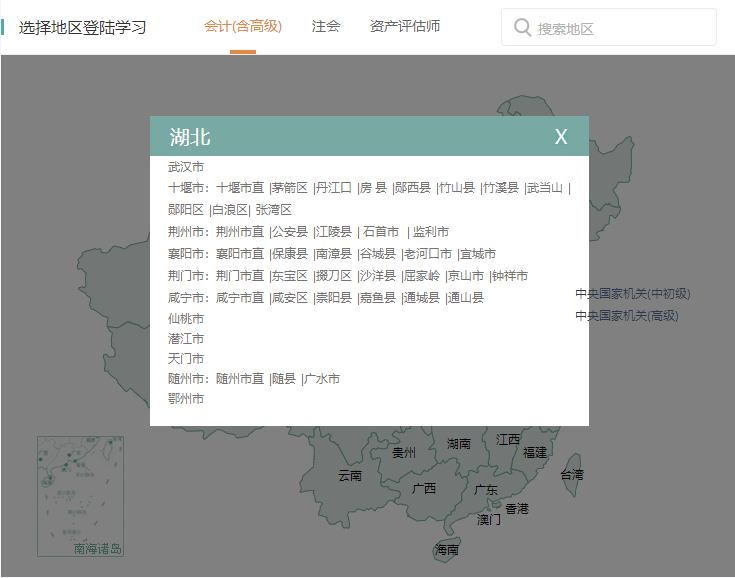Select 钟祥市

(x=510, y=276)
